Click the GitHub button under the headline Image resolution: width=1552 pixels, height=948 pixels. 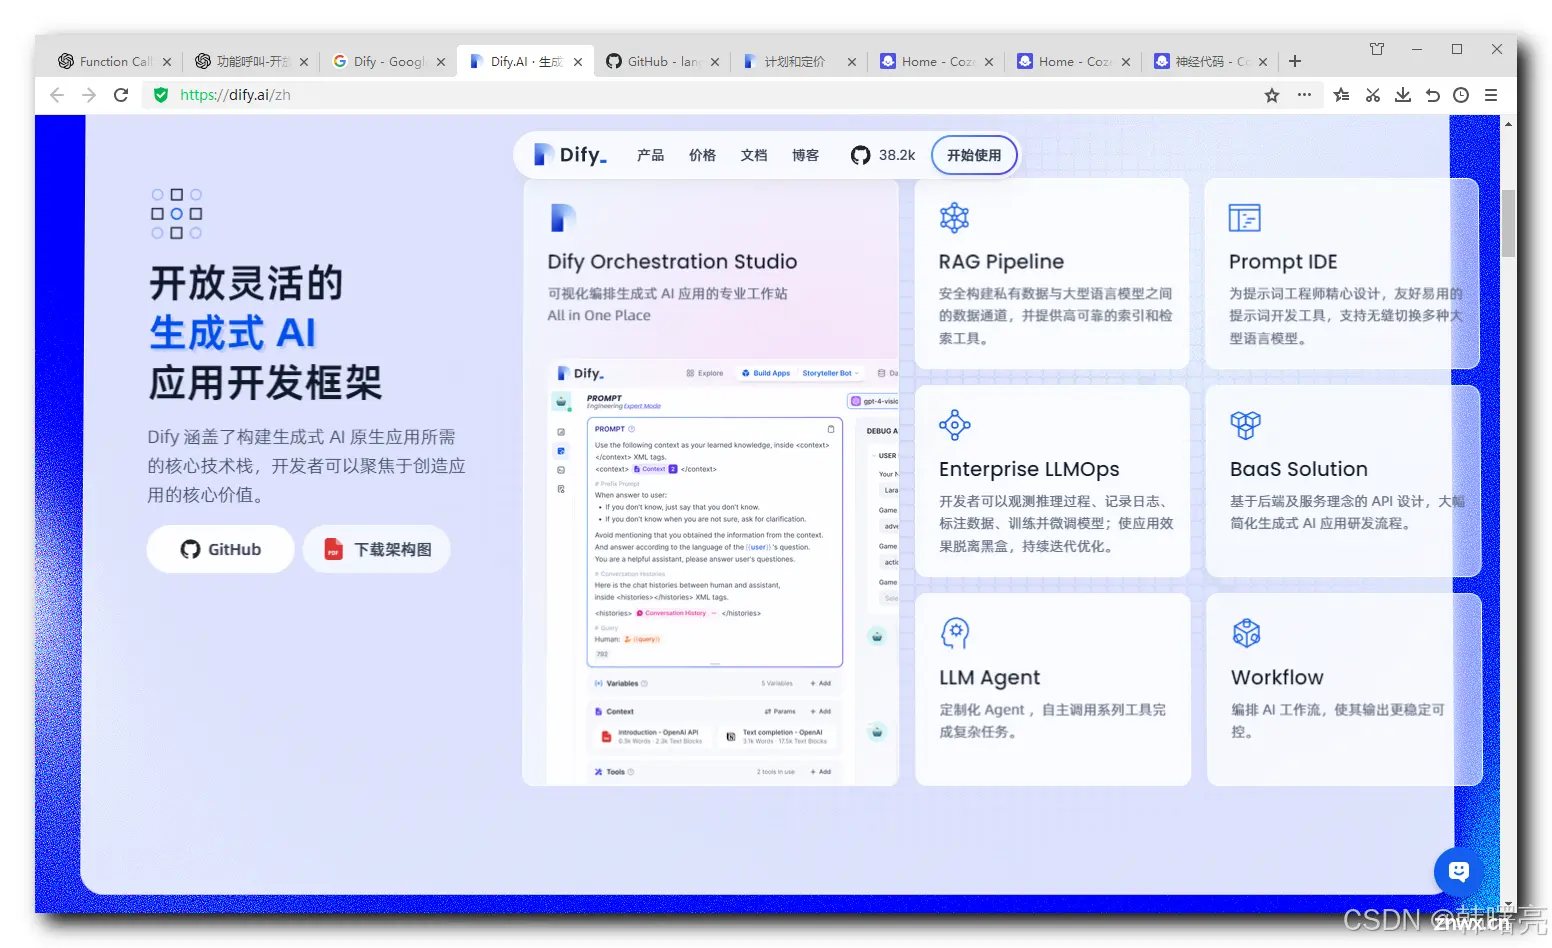pos(220,549)
